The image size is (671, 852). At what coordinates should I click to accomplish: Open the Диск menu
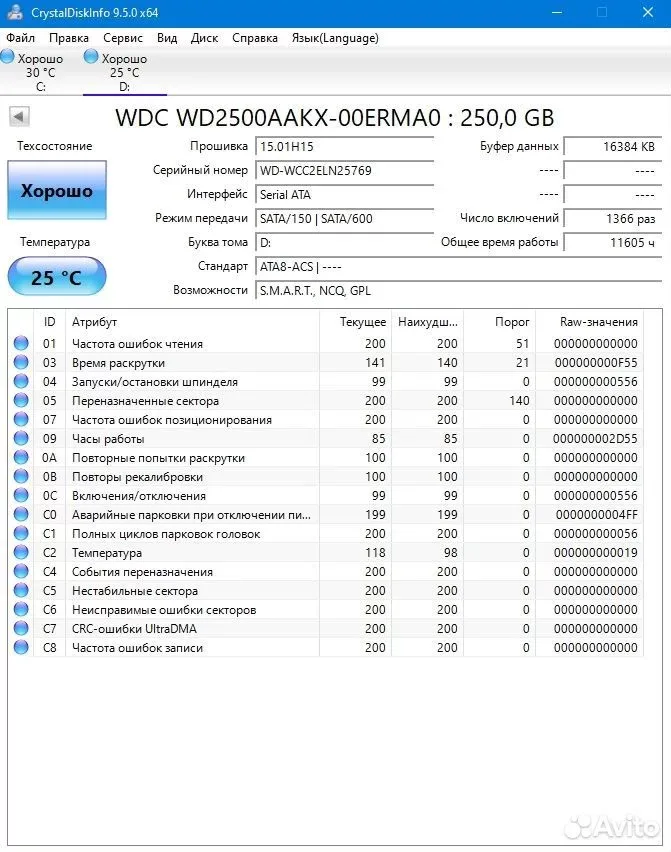(x=204, y=38)
